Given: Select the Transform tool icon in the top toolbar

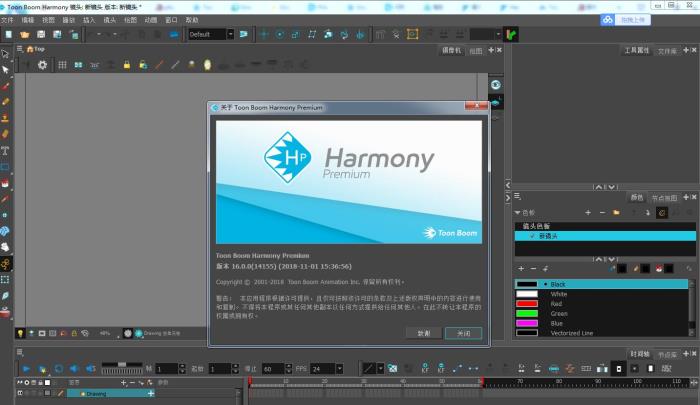Looking at the screenshot, I should (264, 34).
